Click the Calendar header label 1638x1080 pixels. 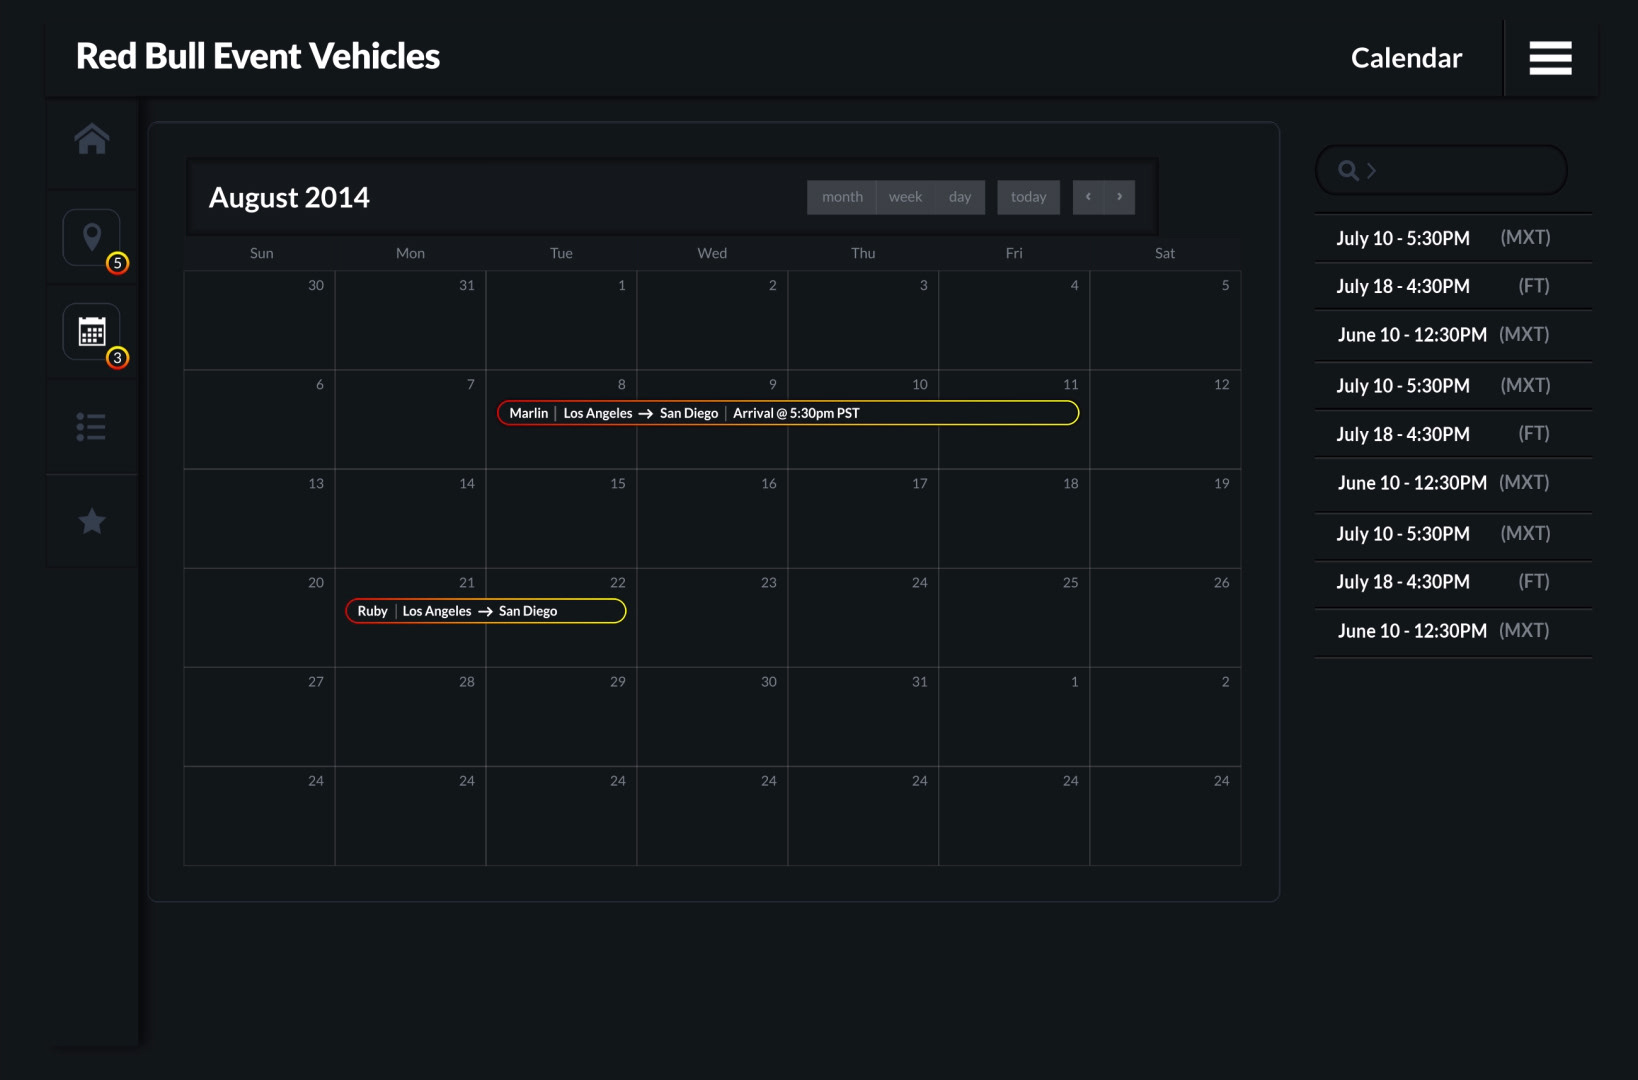pos(1406,58)
